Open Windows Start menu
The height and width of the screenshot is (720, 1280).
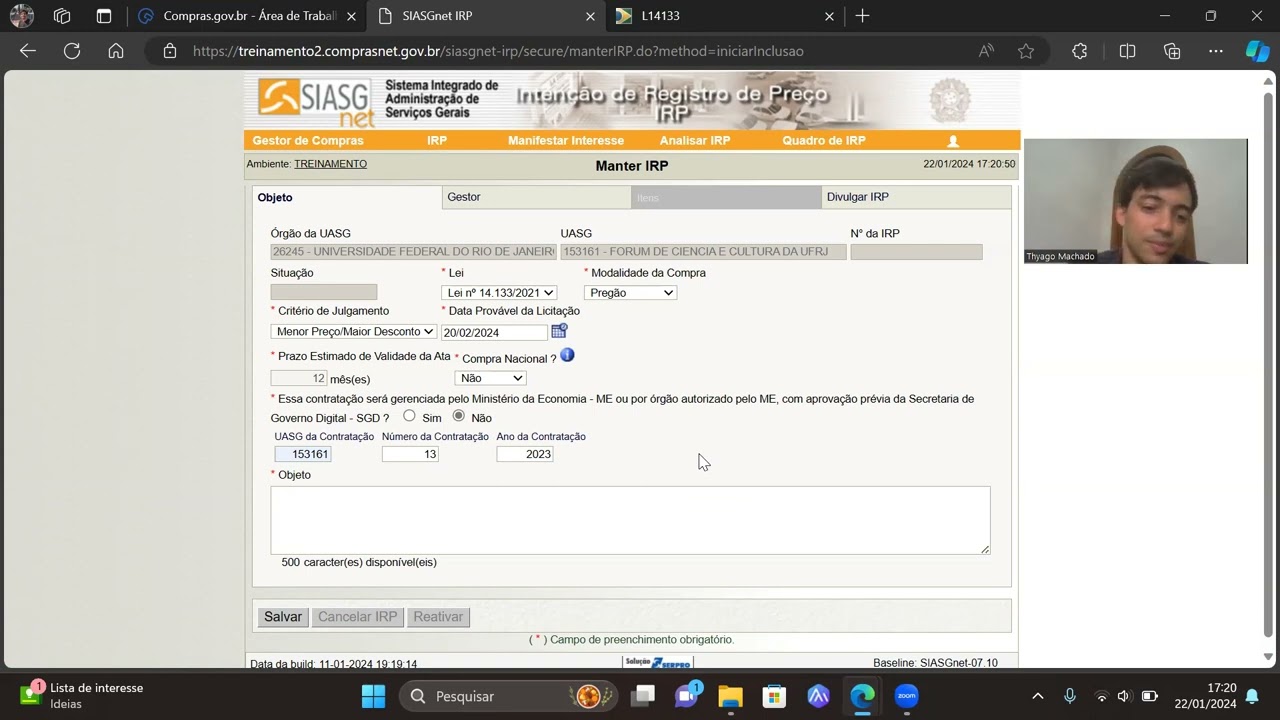(373, 696)
